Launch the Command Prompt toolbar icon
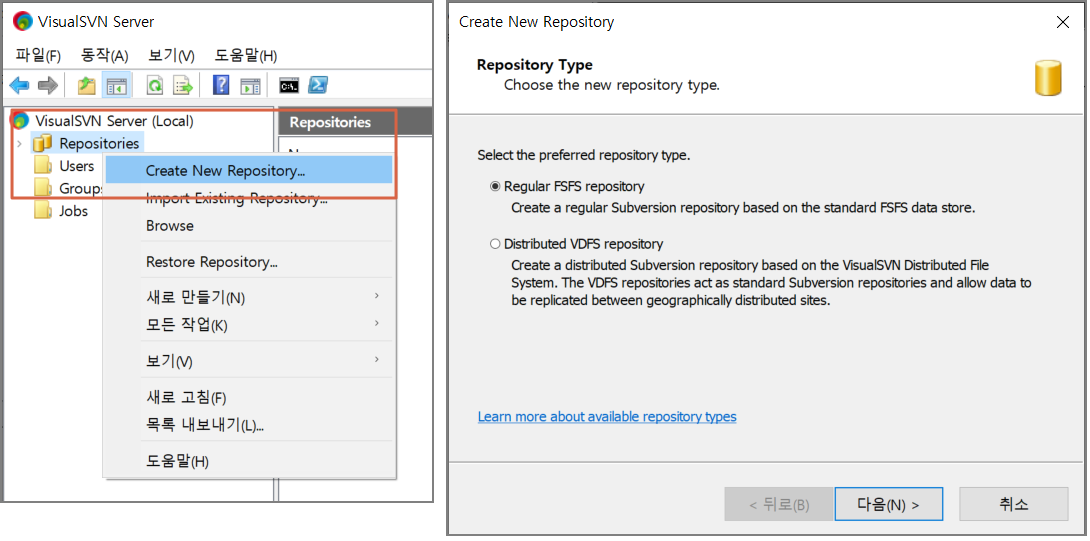This screenshot has height=541, width=1090. click(289, 86)
